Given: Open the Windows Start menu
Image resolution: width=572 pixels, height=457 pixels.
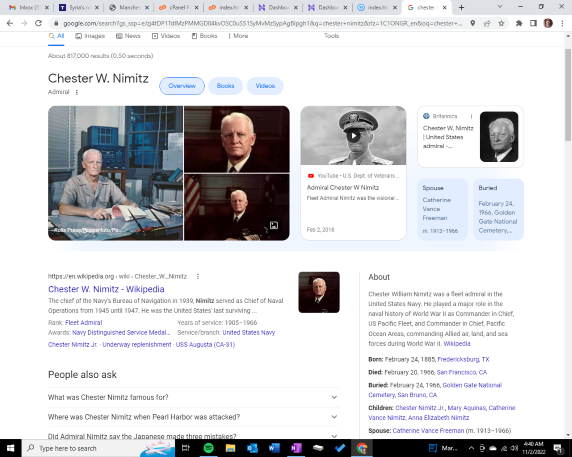Looking at the screenshot, I should (11, 448).
